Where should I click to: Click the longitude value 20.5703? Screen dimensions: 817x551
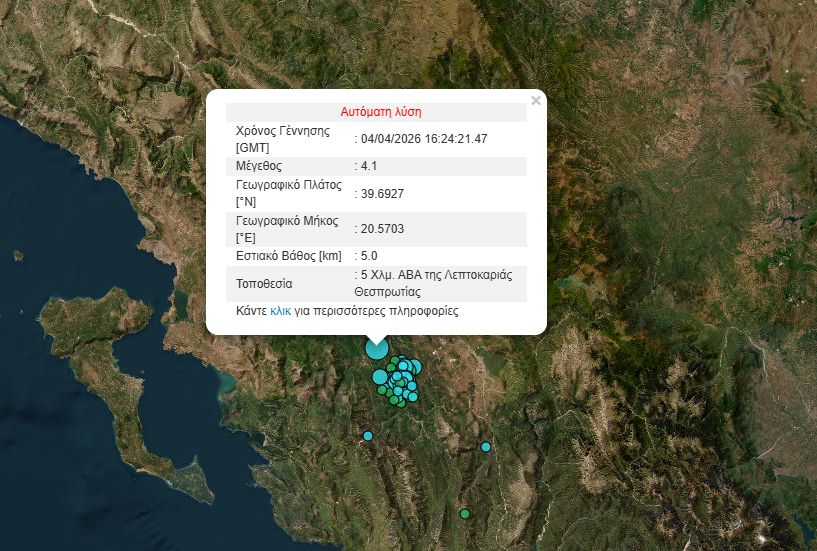[x=382, y=229]
